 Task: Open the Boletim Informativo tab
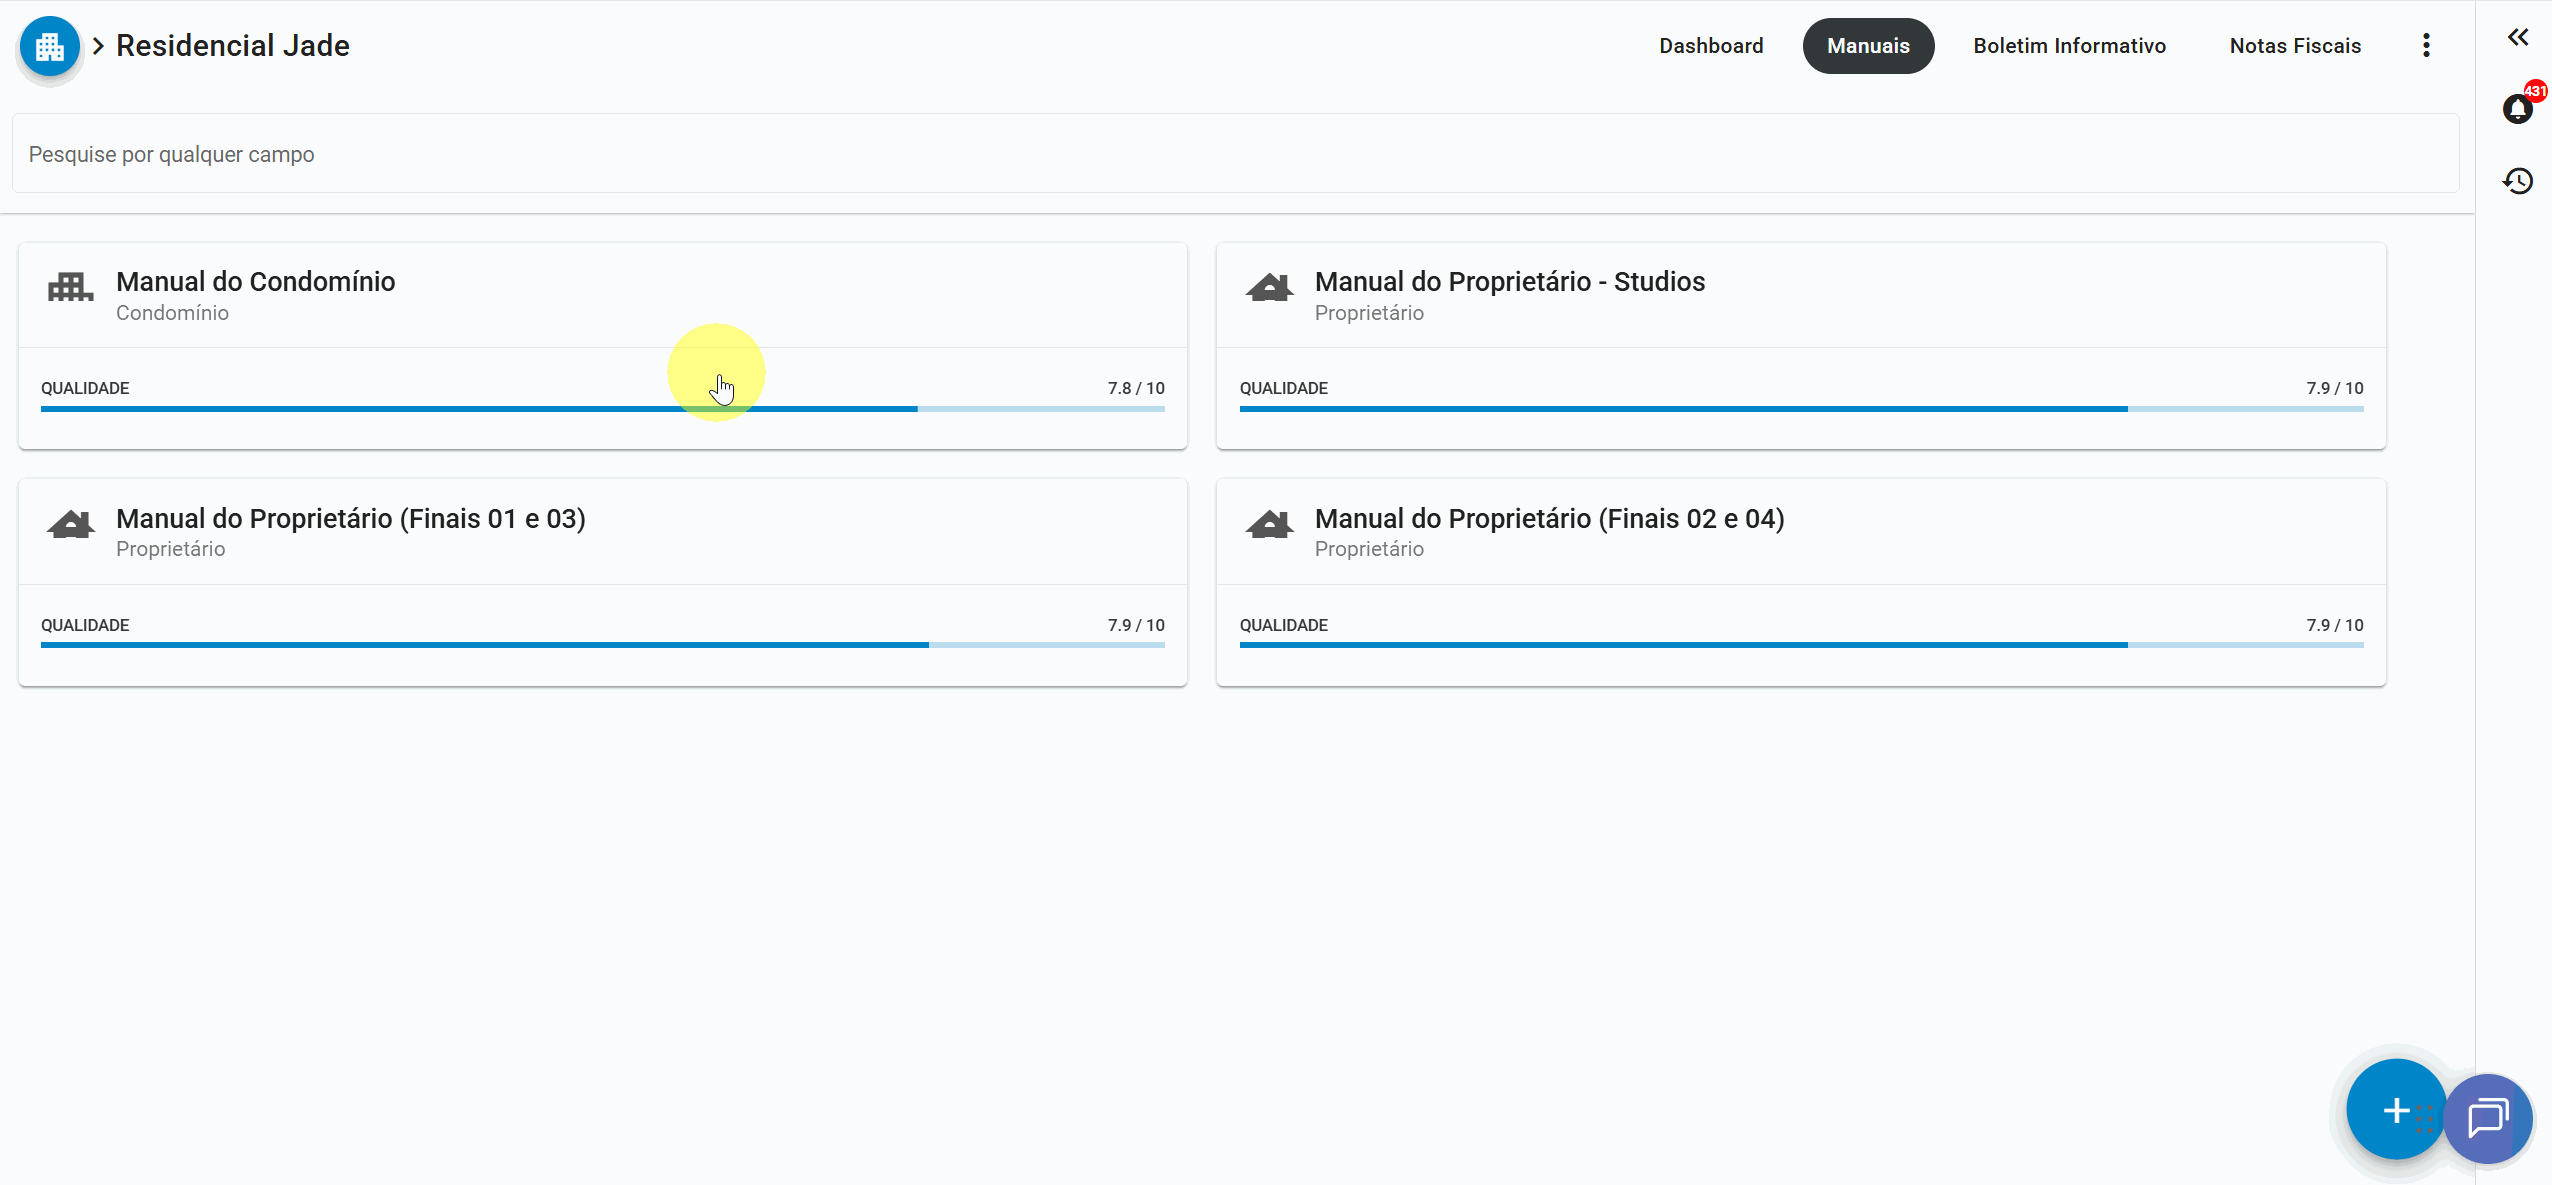(x=2069, y=46)
